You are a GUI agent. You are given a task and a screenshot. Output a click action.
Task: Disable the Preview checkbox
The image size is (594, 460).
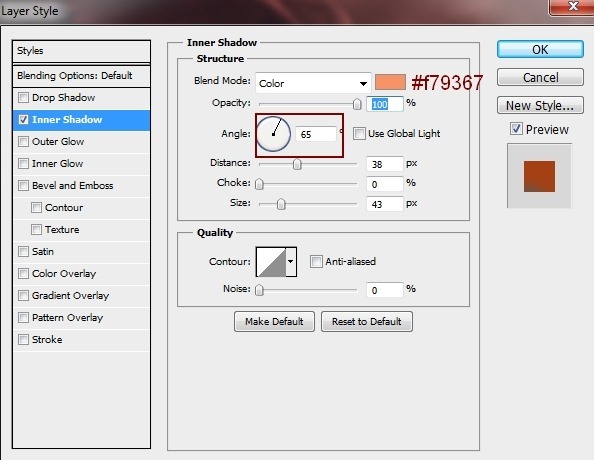(x=516, y=129)
